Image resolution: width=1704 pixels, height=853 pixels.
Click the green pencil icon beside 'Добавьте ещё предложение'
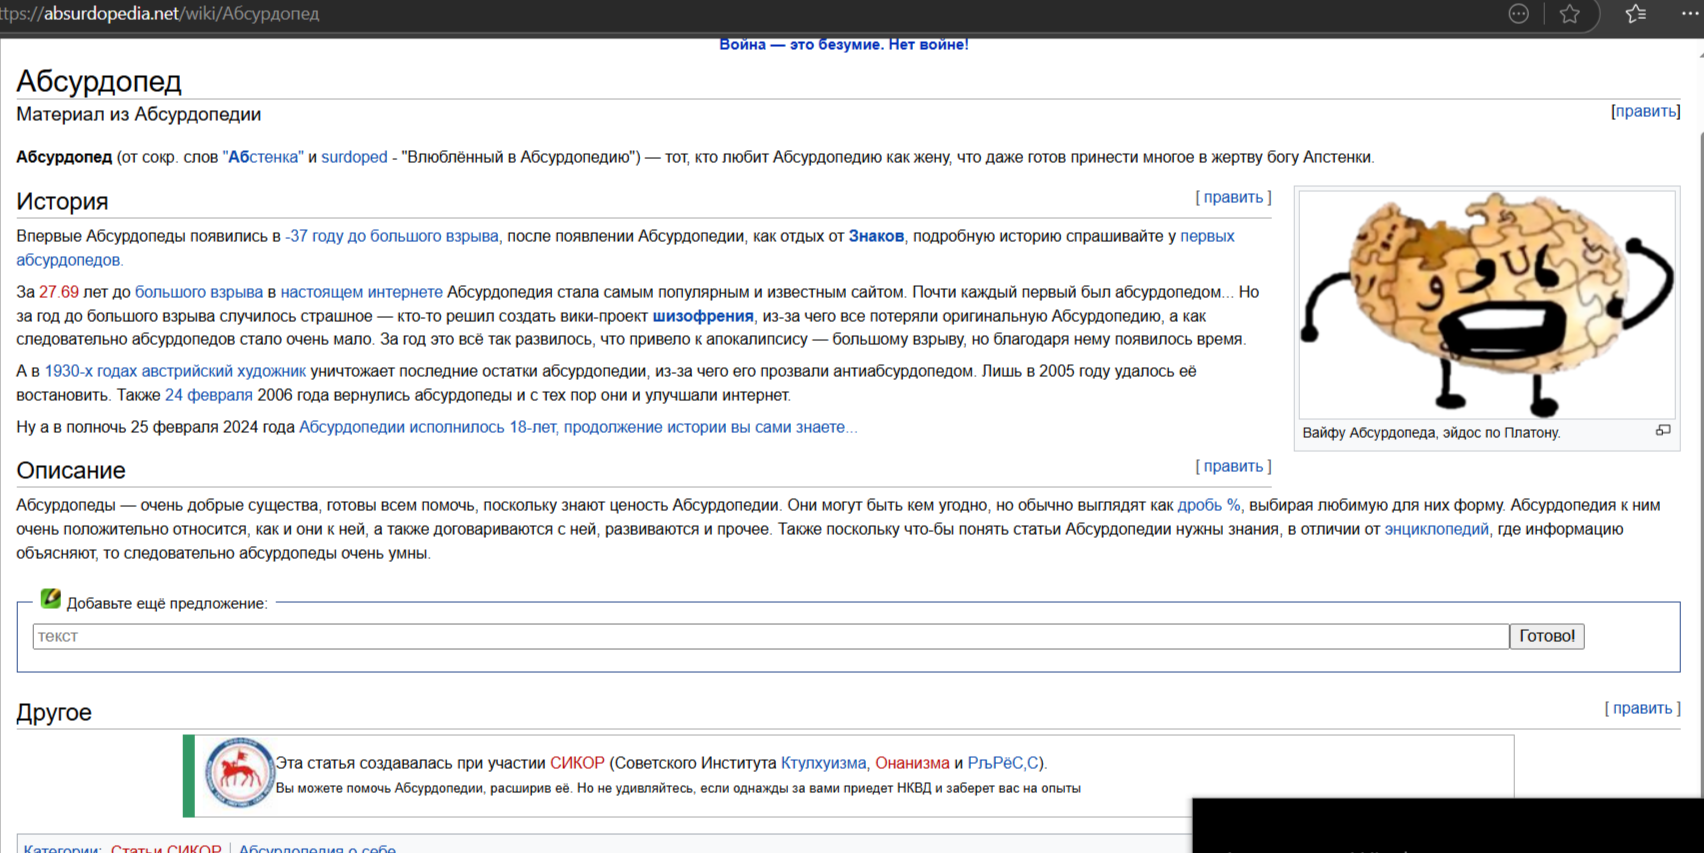point(50,599)
